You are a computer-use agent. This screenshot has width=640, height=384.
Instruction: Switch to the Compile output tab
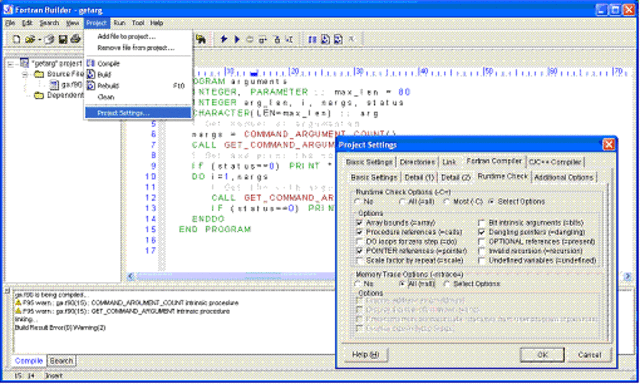(x=29, y=361)
